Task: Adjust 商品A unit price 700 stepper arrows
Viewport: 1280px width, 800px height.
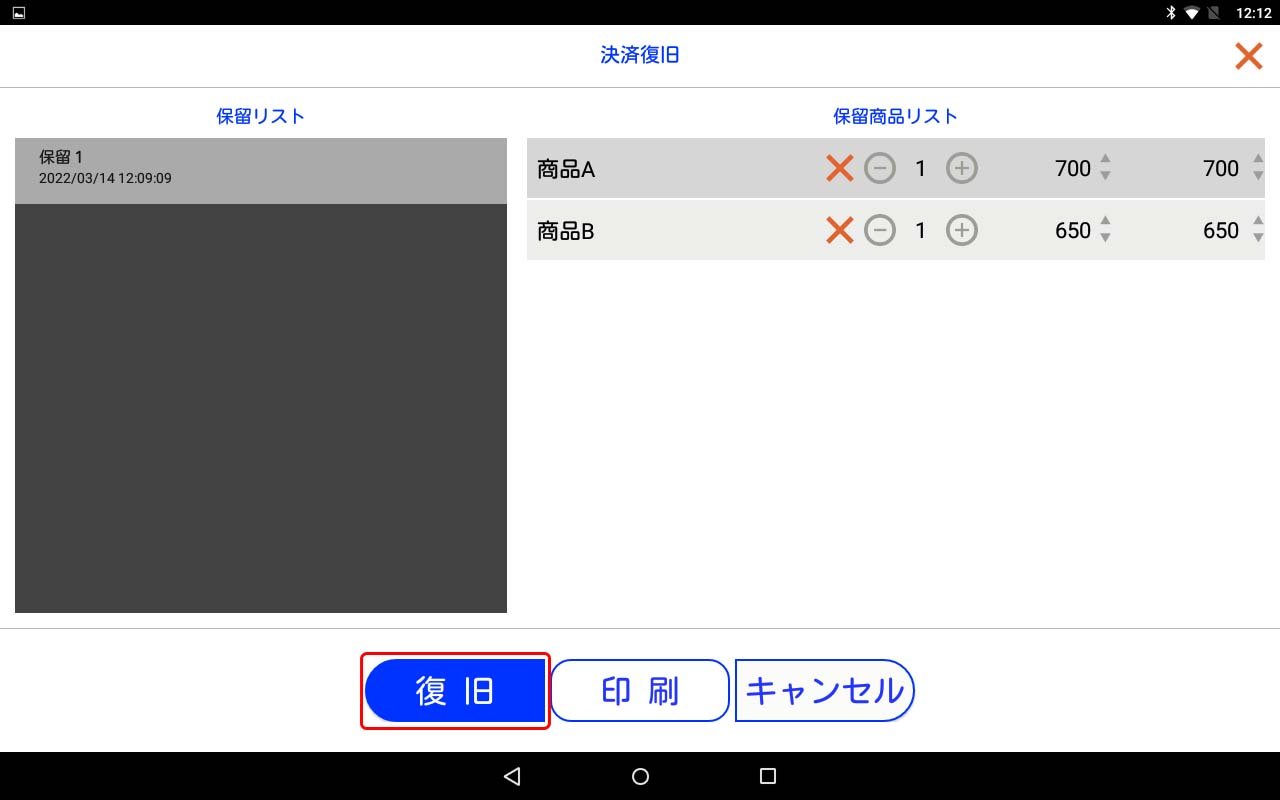Action: point(1105,168)
